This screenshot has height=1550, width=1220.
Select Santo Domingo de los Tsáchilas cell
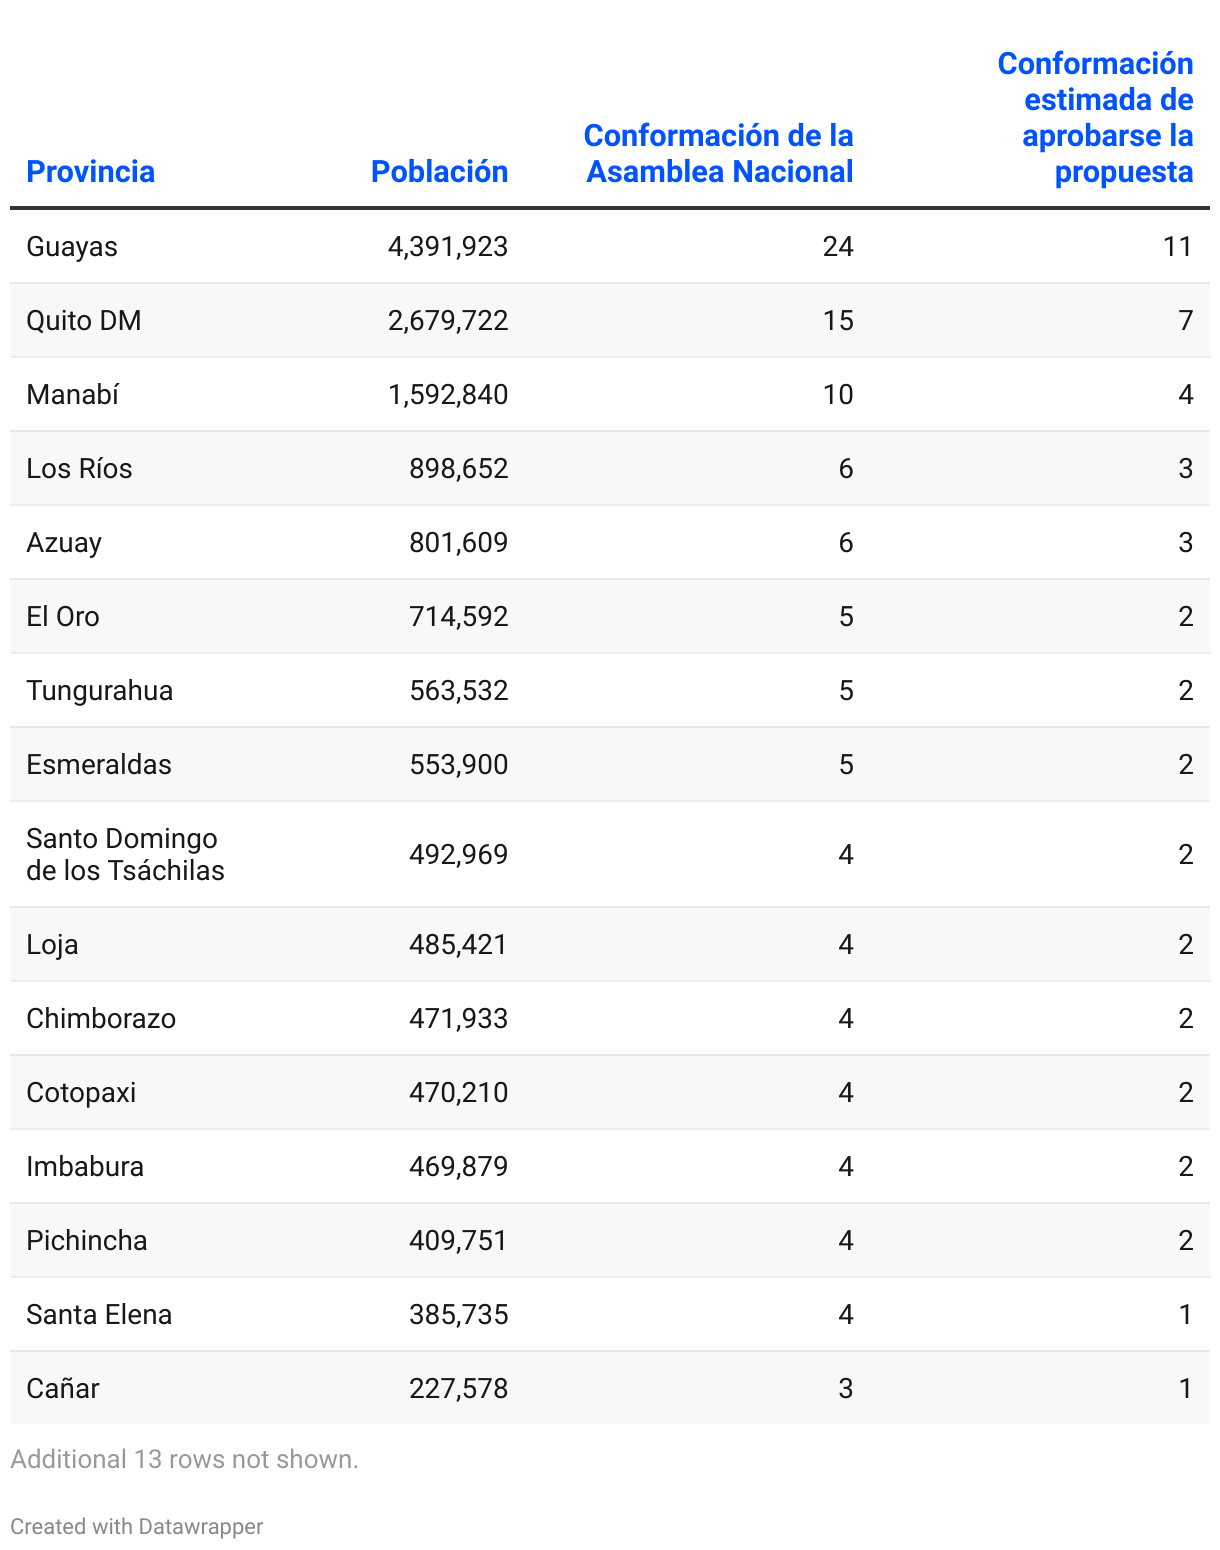[x=125, y=855]
